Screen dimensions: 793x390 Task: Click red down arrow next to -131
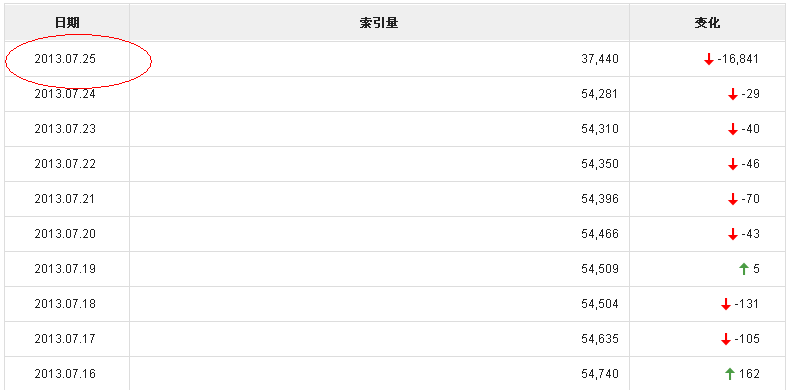pos(726,304)
